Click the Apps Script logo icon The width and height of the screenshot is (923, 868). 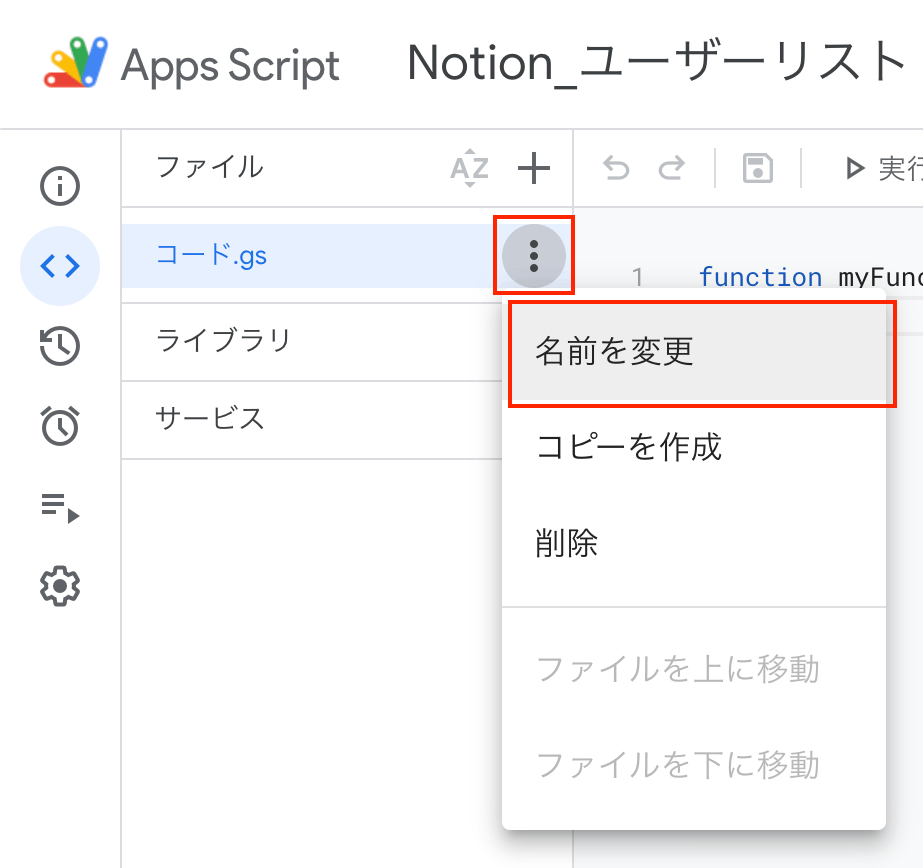(x=76, y=62)
